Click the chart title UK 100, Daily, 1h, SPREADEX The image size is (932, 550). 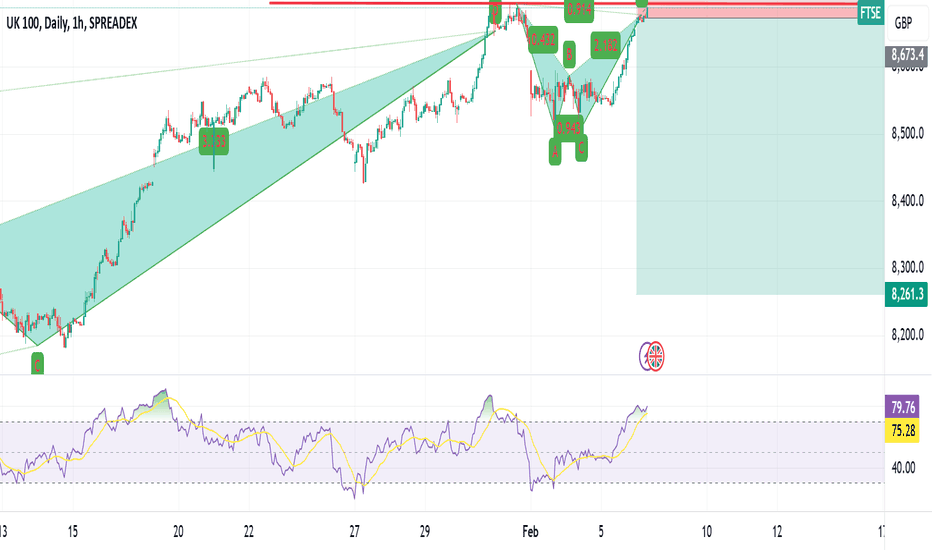71,23
